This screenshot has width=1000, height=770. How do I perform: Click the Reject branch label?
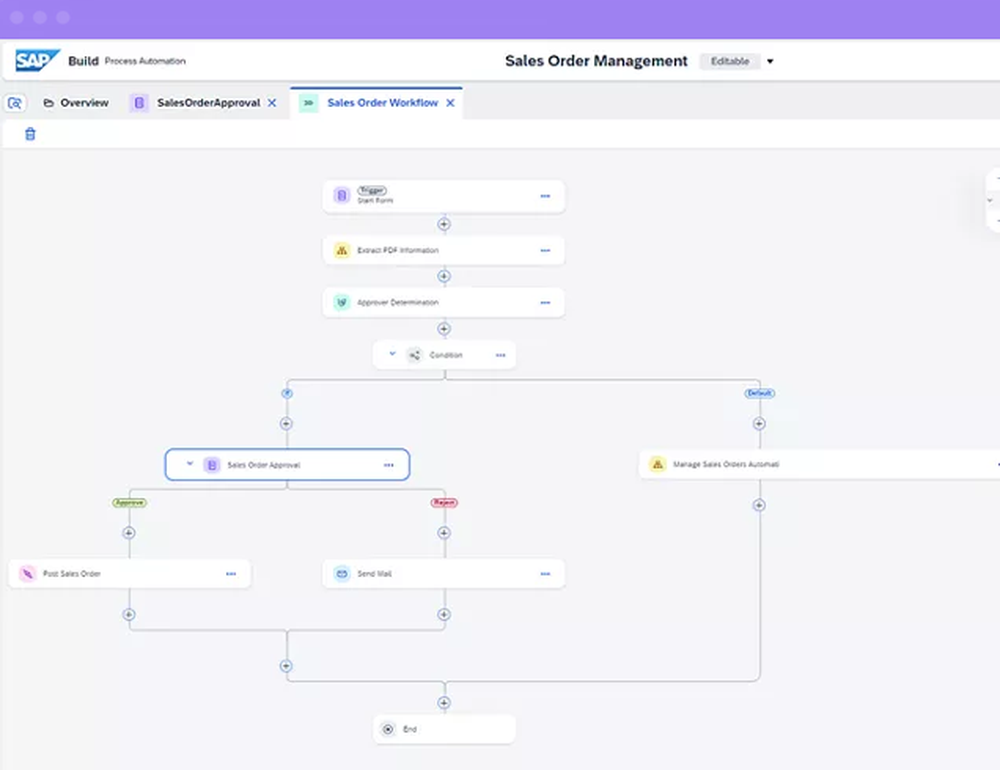(x=444, y=503)
